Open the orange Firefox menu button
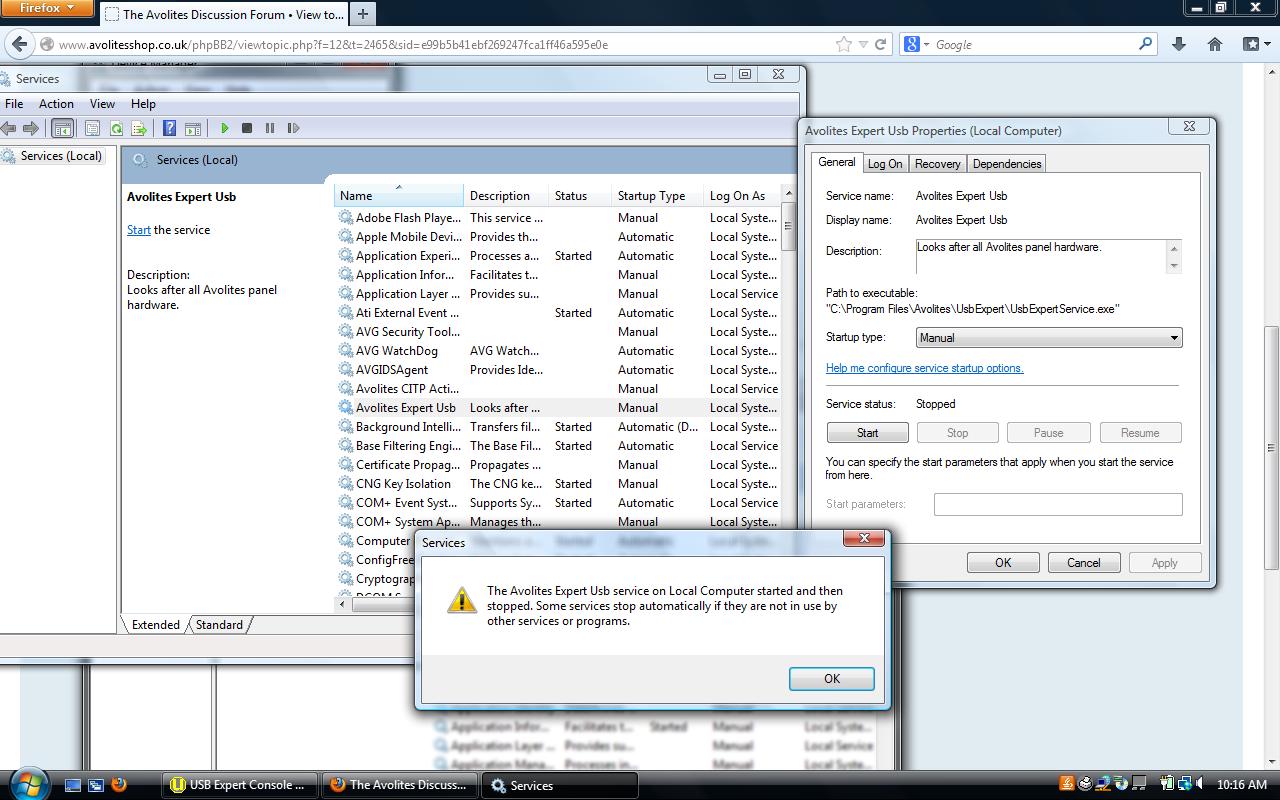Viewport: 1280px width, 800px height. 47,8
